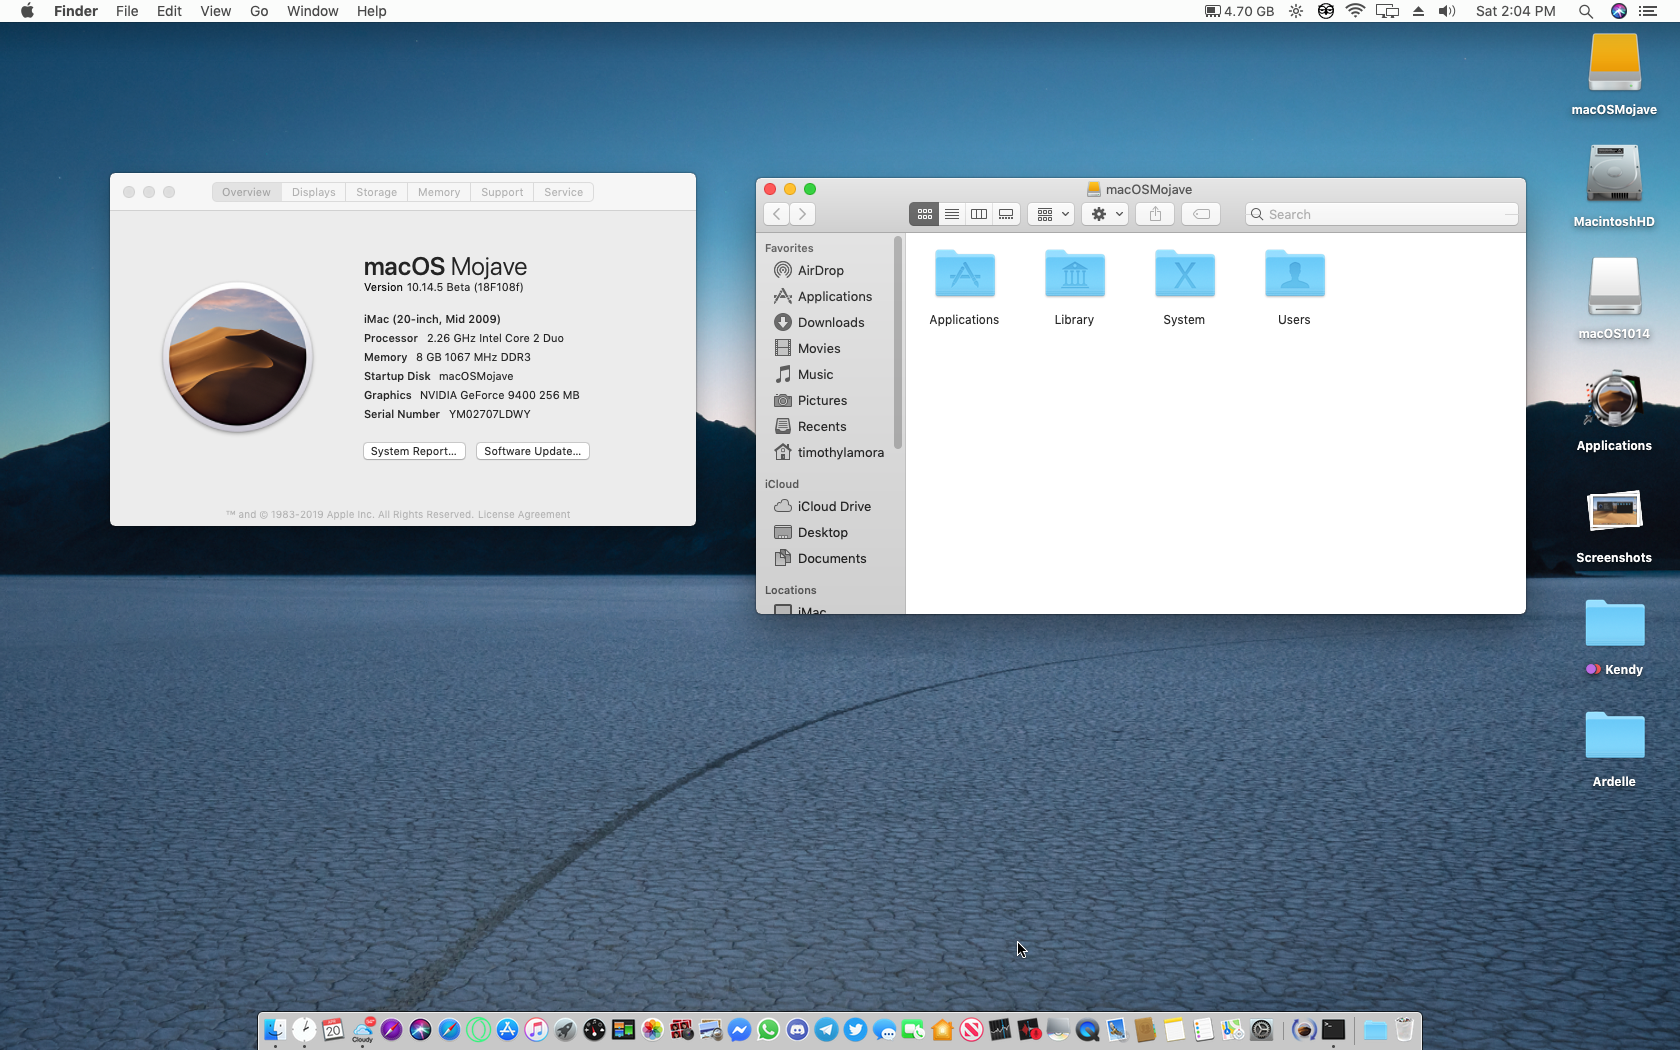
Task: Open Launchpad from the Dock
Action: [x=565, y=1029]
